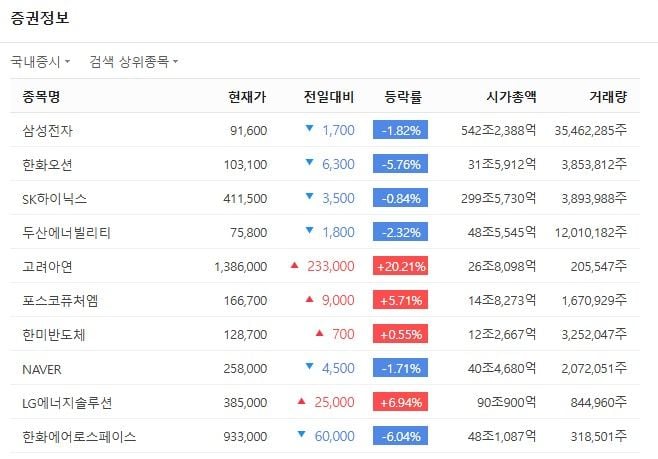Image resolution: width=658 pixels, height=459 pixels.
Task: Click the blue down arrow for 삼성전자
Action: [x=309, y=129]
